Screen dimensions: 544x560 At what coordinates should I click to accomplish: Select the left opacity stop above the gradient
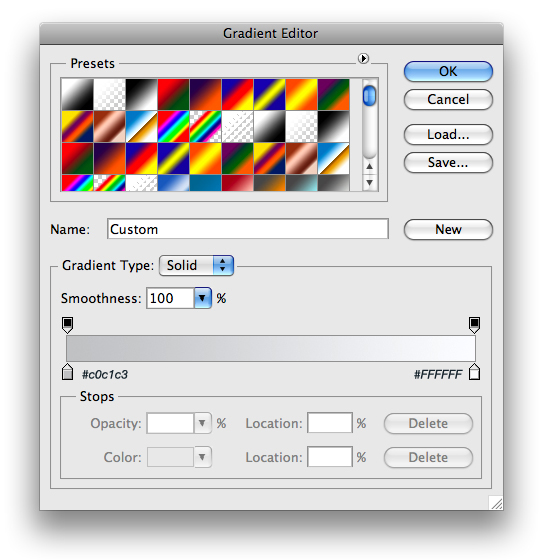click(x=68, y=325)
